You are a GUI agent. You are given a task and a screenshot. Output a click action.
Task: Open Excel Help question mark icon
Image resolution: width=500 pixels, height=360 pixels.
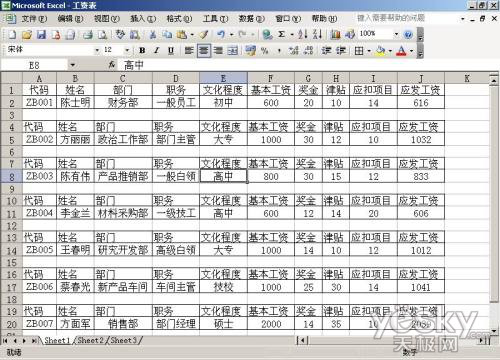pyautogui.click(x=408, y=34)
